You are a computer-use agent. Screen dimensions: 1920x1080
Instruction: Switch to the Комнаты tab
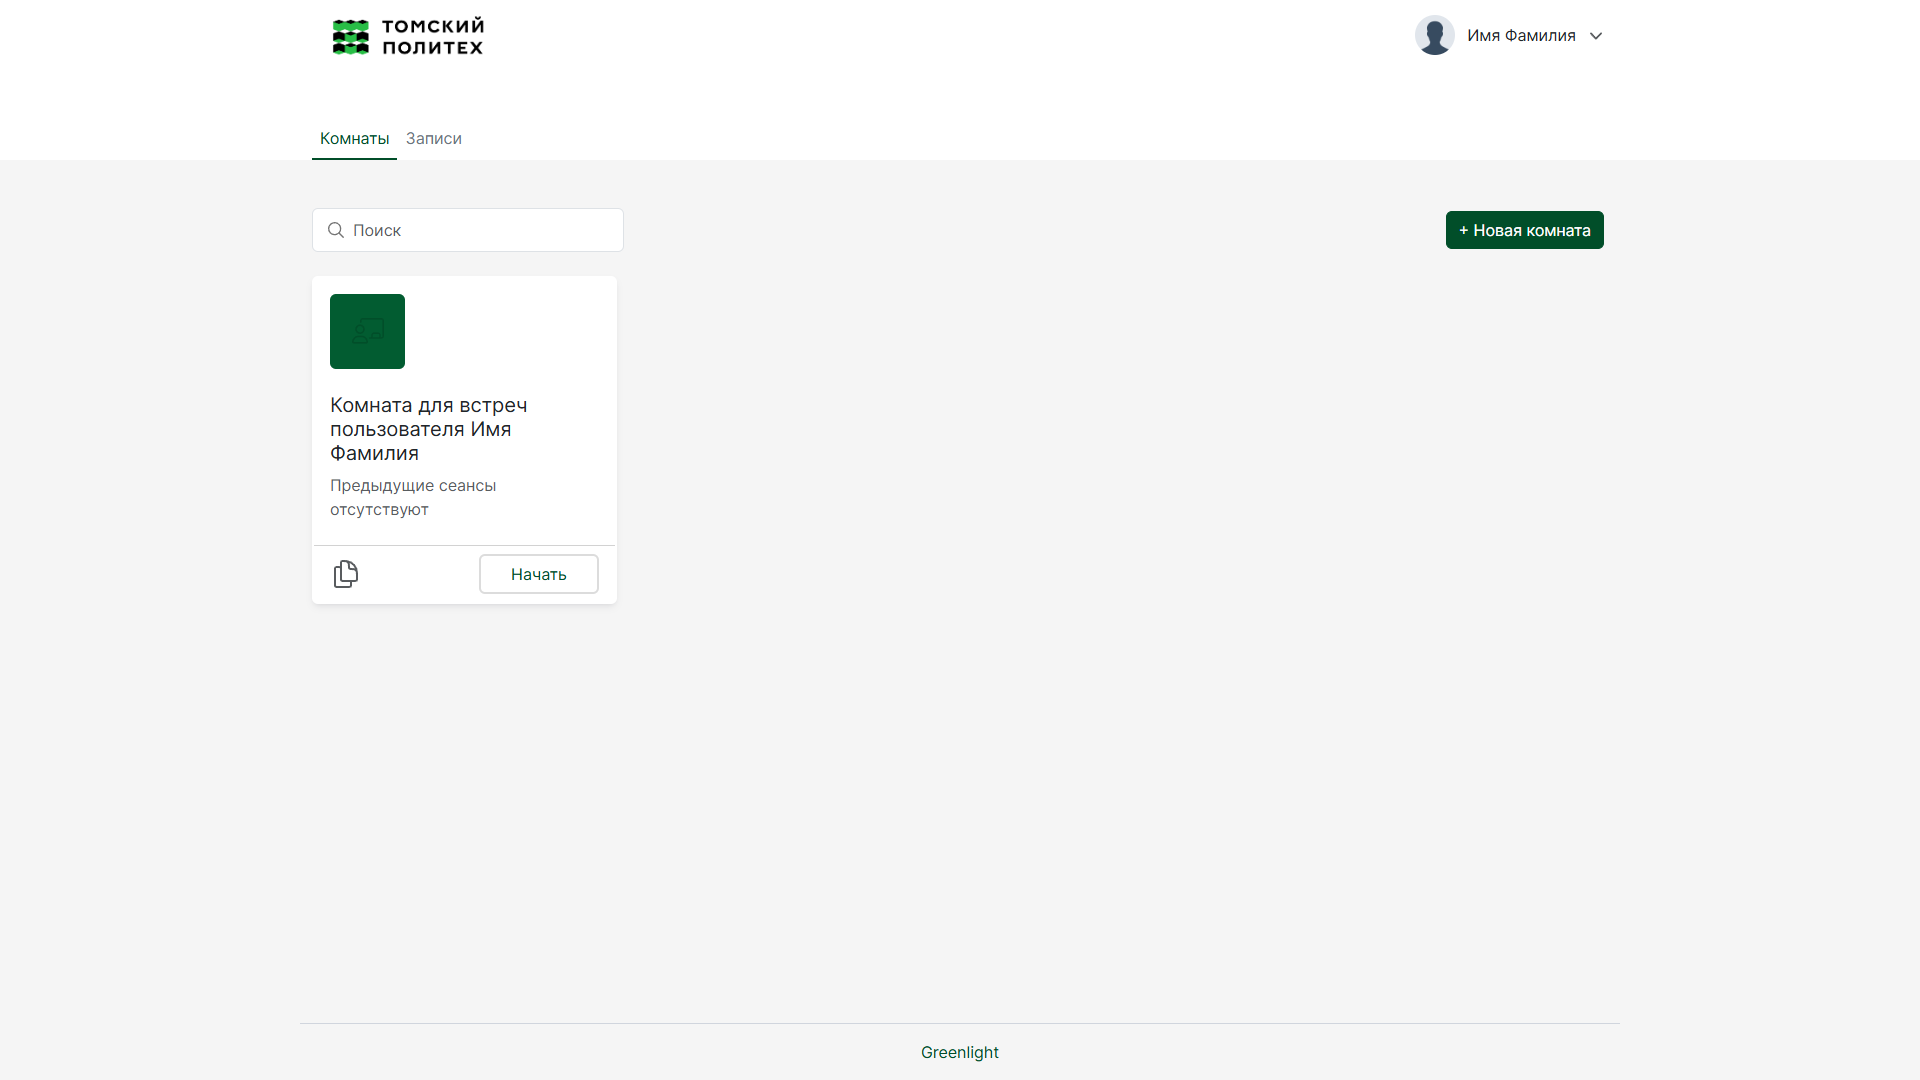tap(354, 139)
